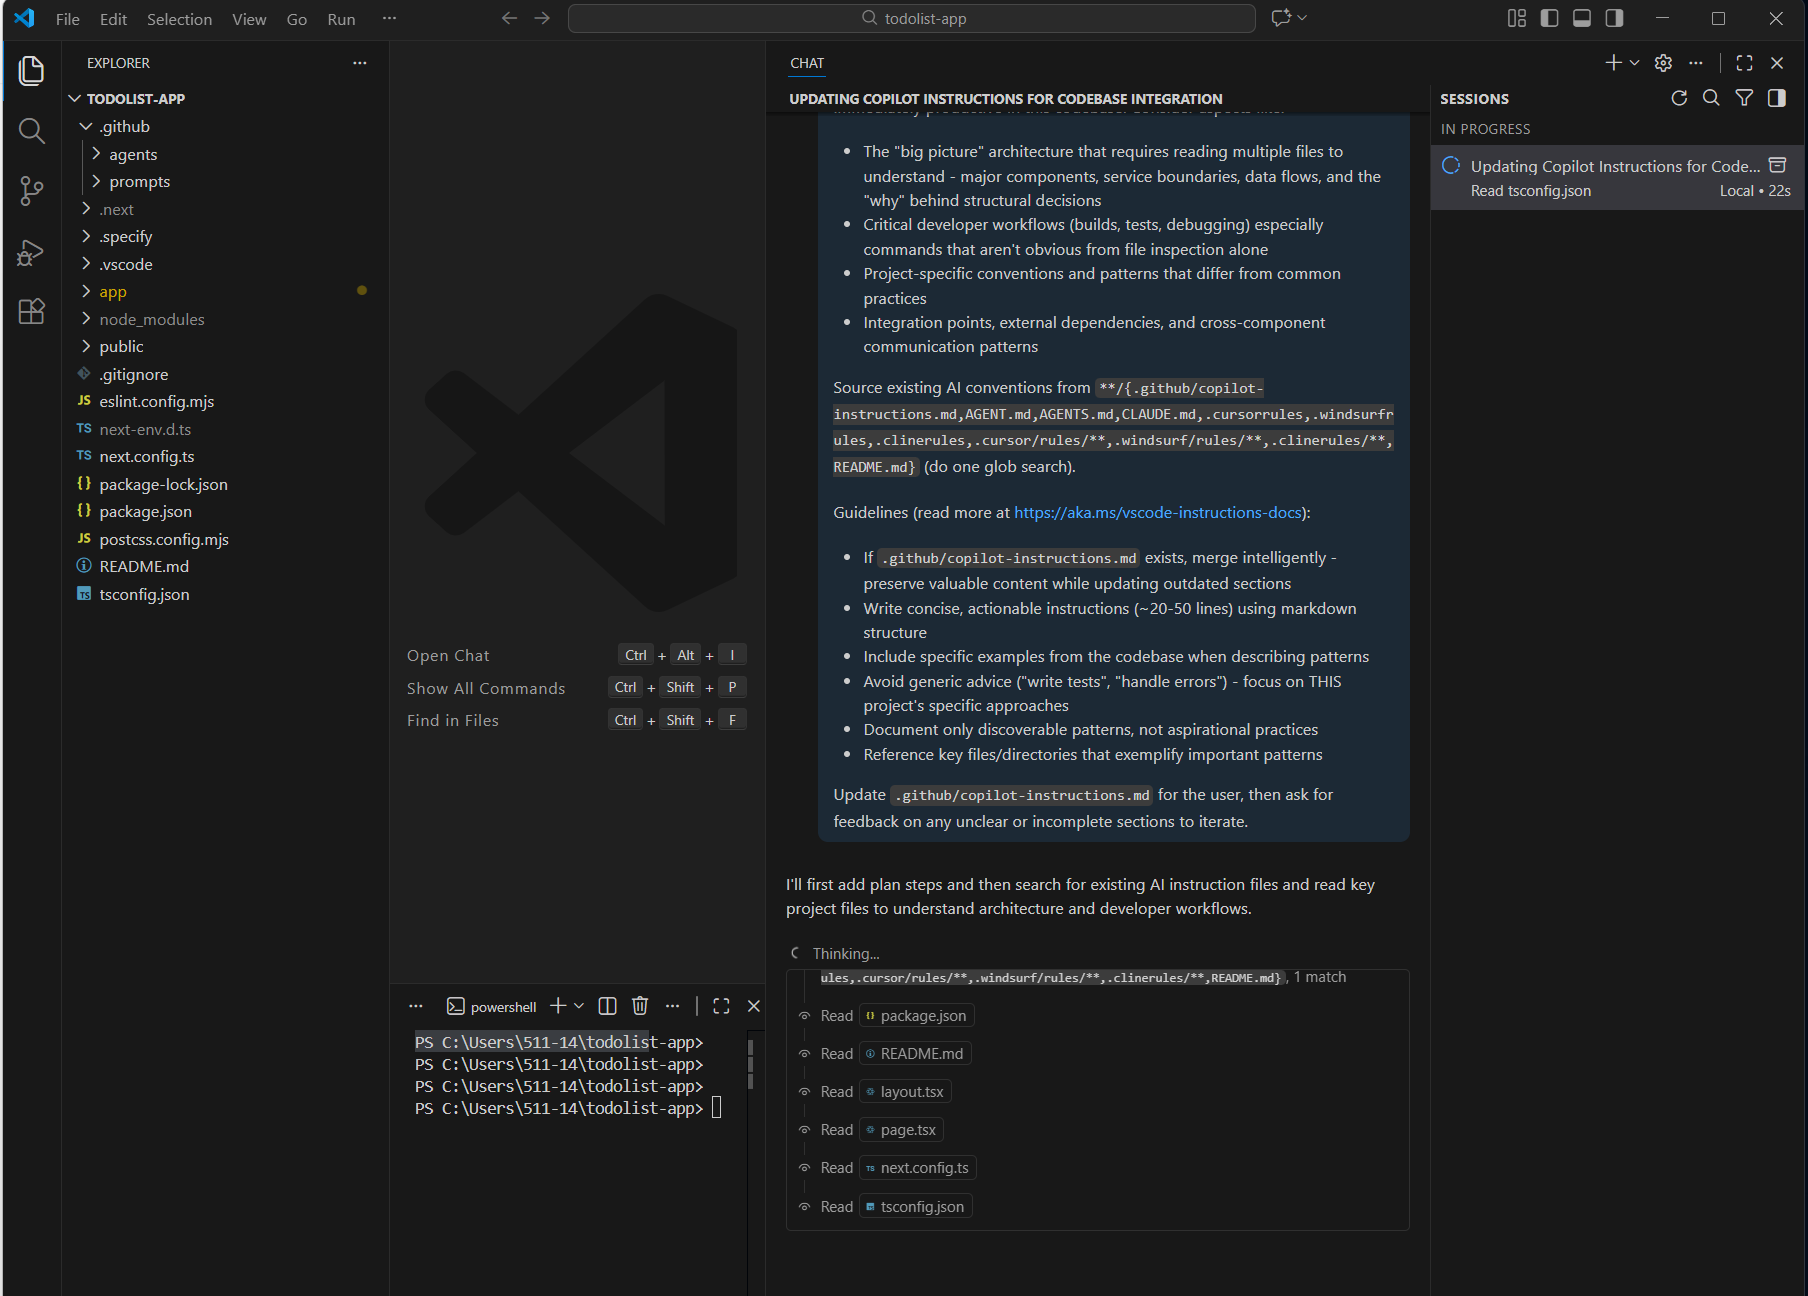The image size is (1808, 1296).
Task: Toggle primary side bar visibility
Action: tap(1549, 18)
